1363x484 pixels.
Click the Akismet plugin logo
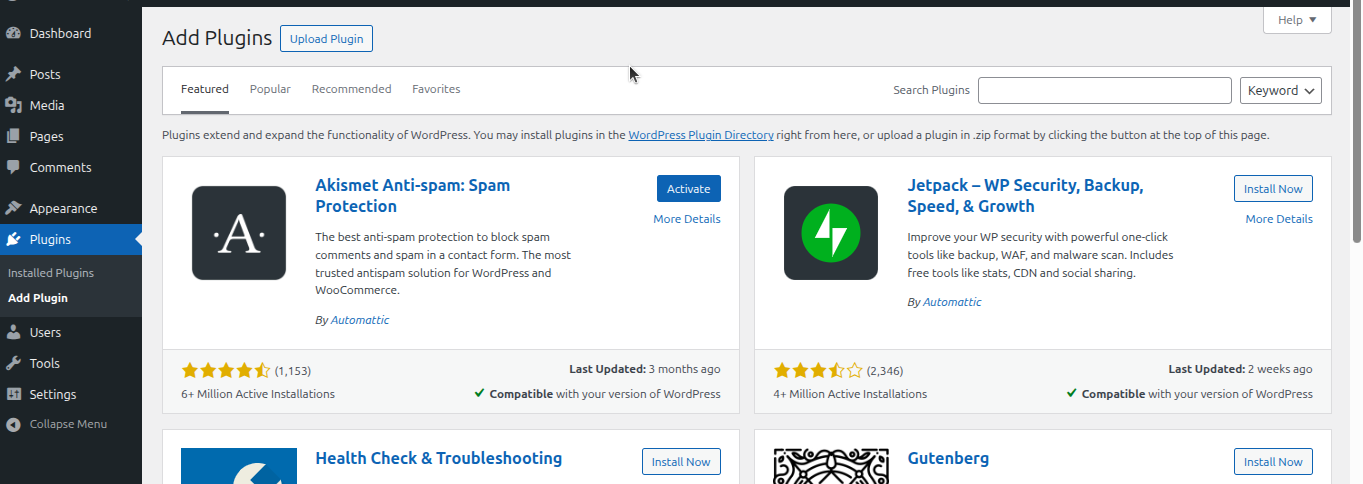coord(239,233)
